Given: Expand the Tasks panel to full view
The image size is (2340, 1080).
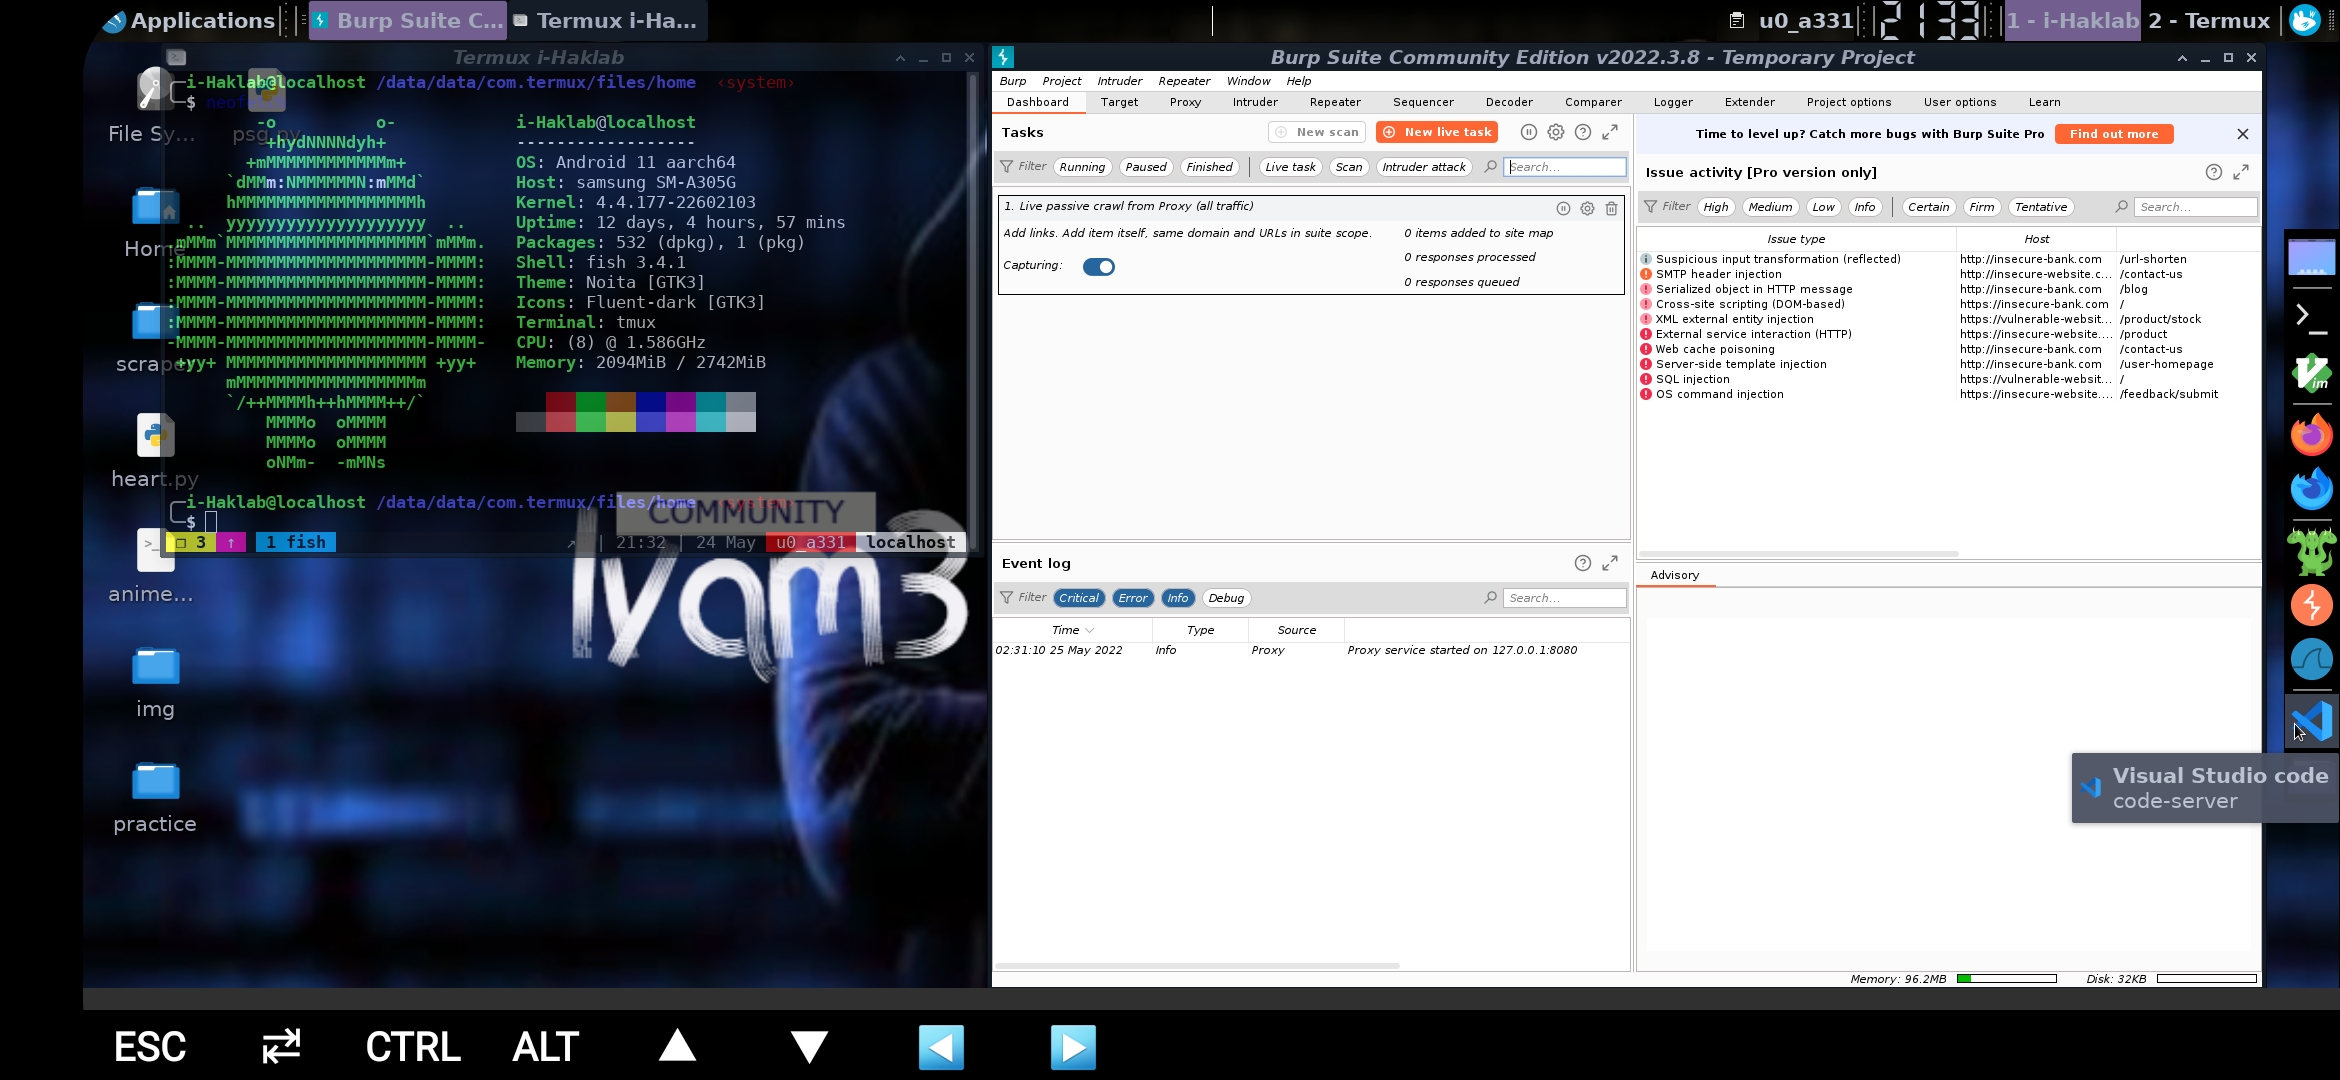Looking at the screenshot, I should 1610,132.
